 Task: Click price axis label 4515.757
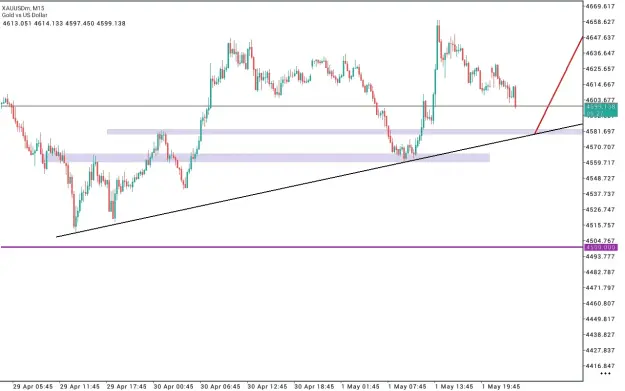[x=601, y=225]
